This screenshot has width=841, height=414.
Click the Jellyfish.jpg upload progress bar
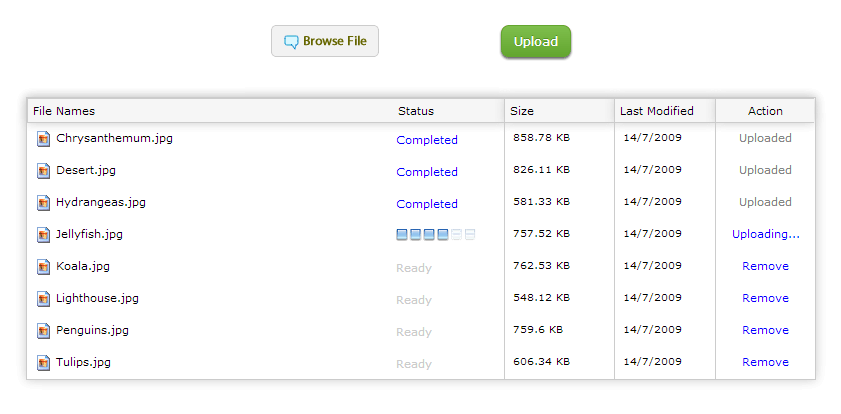436,234
